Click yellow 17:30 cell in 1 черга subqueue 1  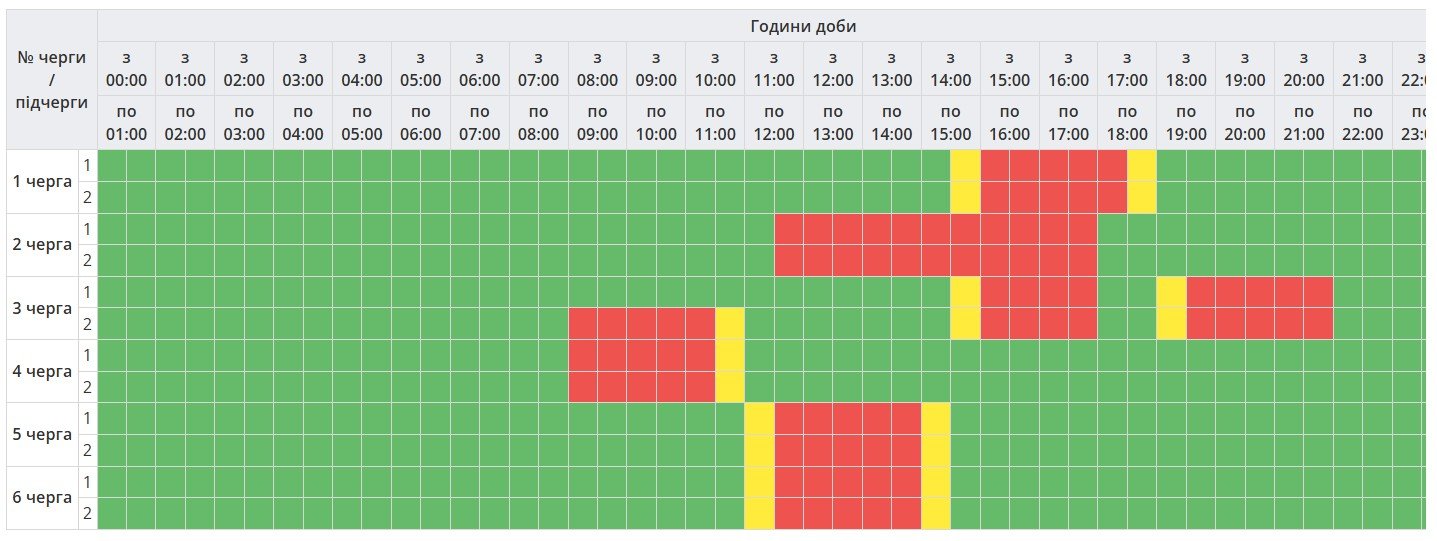(x=1142, y=165)
